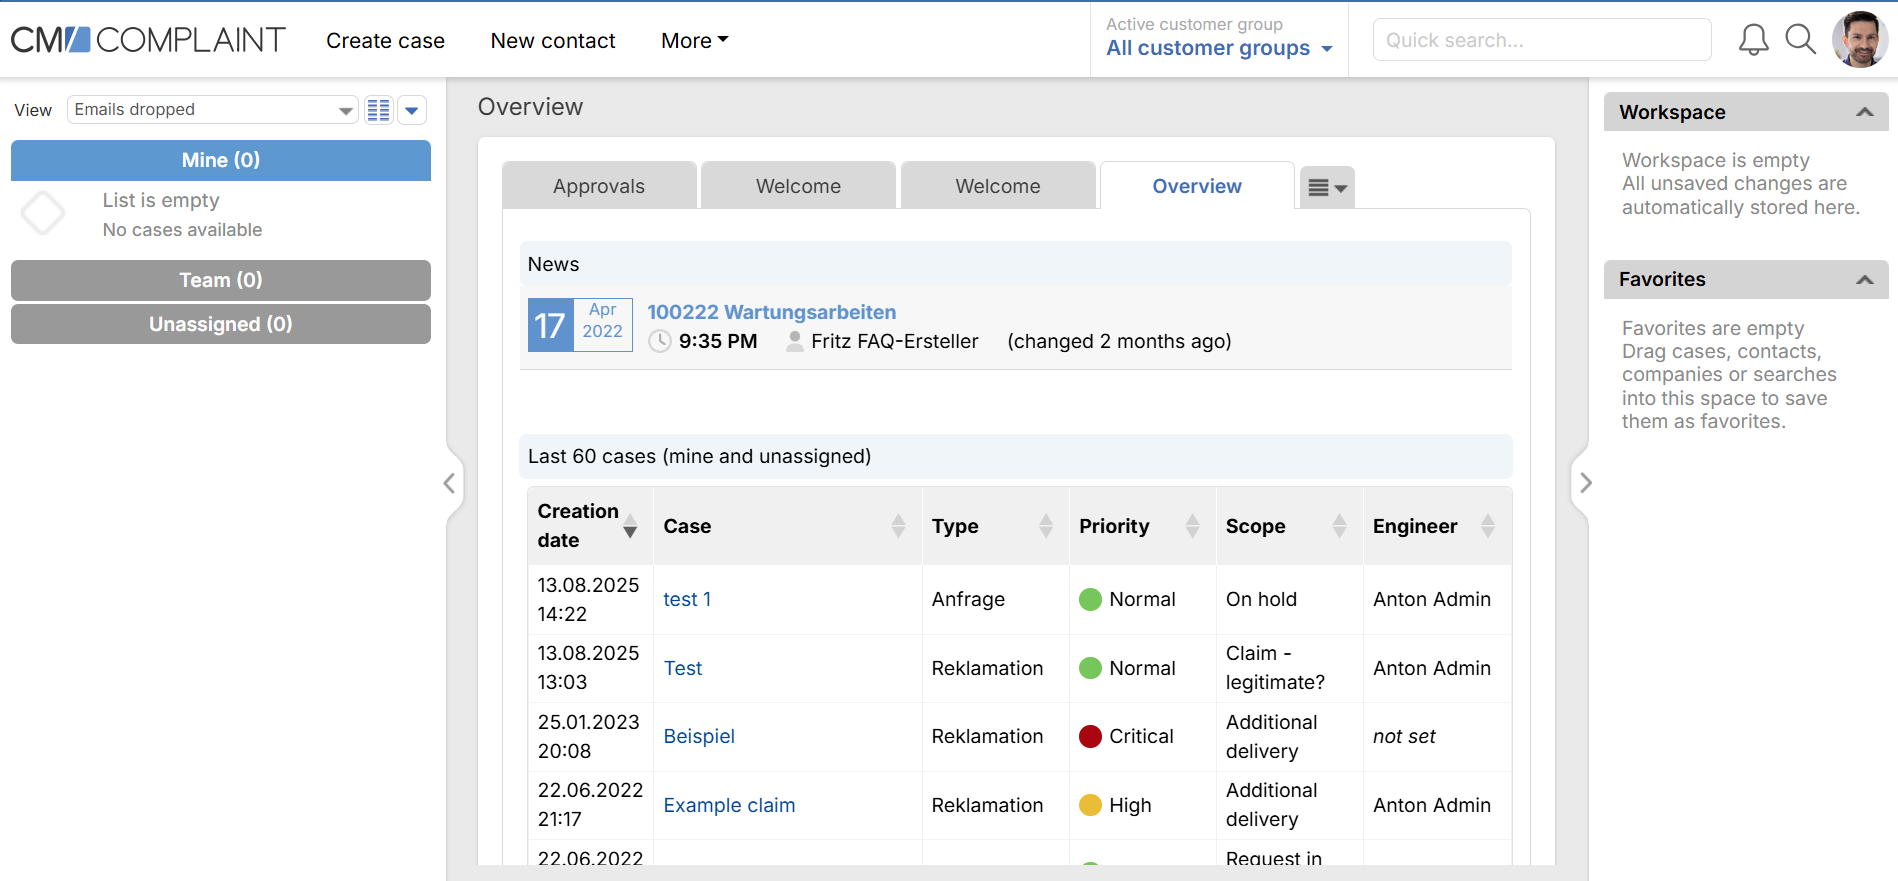
Task: Expand the Unassigned (0) list
Action: pos(221,324)
